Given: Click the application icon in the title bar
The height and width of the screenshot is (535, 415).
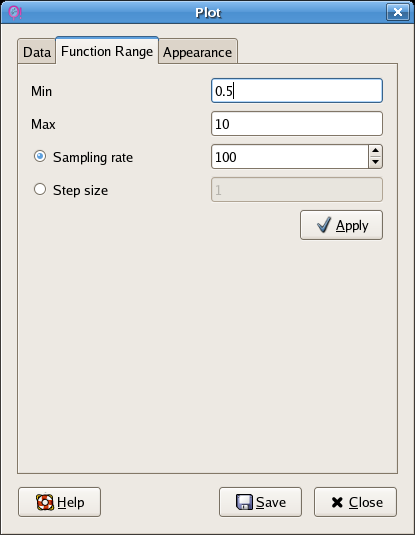Looking at the screenshot, I should coord(15,13).
